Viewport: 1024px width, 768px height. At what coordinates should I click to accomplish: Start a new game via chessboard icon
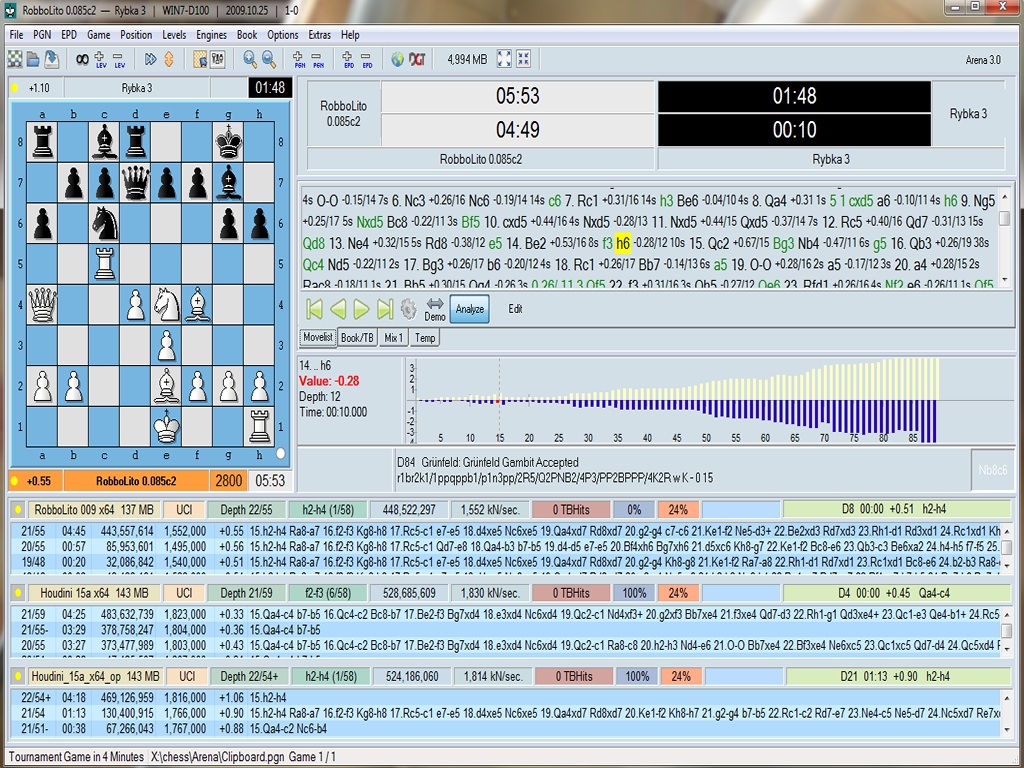pos(14,59)
